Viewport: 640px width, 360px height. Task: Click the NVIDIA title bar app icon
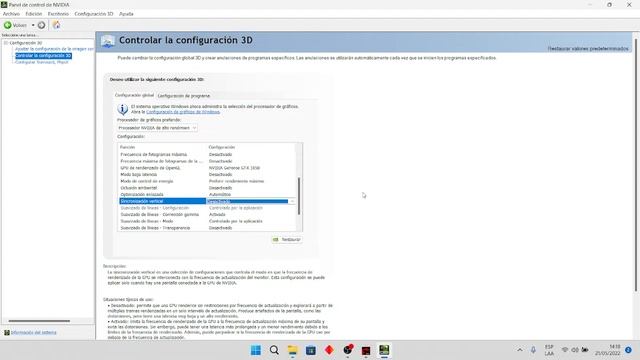click(x=4, y=4)
